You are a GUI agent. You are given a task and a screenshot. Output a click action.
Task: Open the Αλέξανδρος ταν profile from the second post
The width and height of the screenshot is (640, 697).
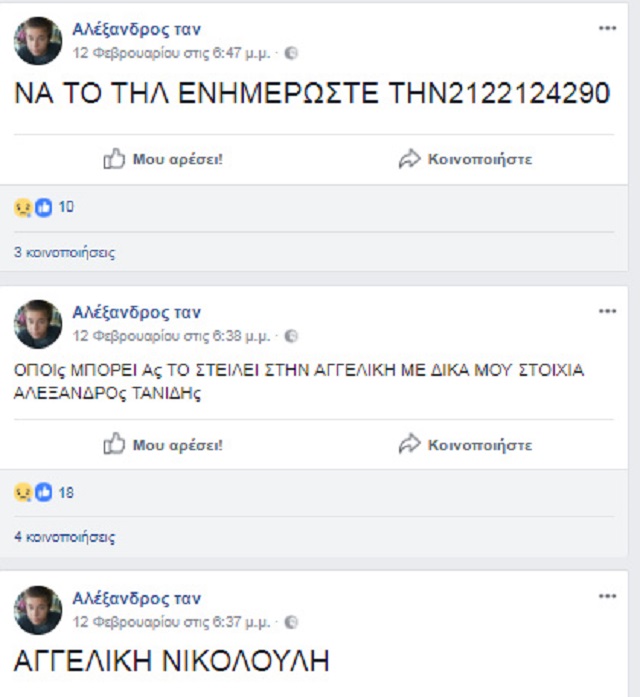(136, 312)
